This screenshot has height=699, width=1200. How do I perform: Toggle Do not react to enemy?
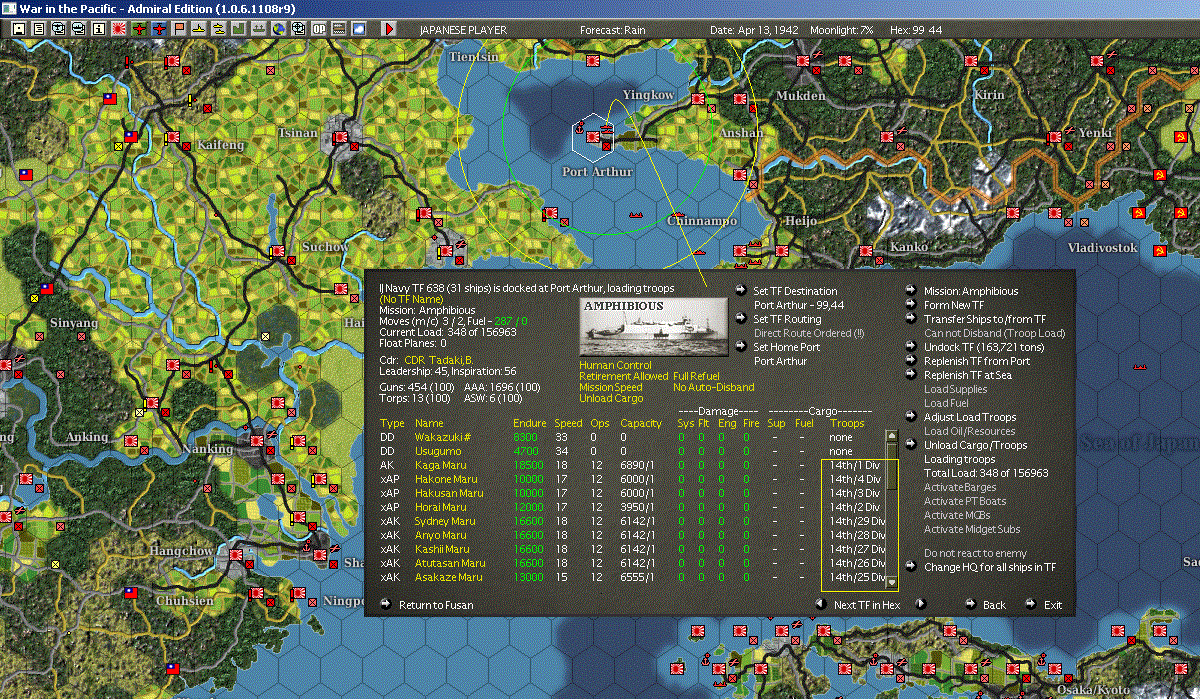[x=975, y=553]
